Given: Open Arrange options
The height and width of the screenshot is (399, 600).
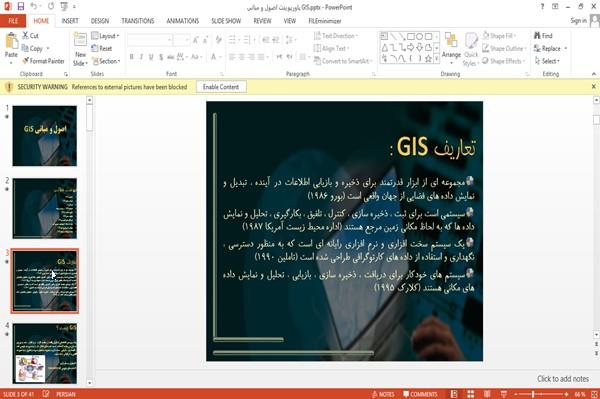Looking at the screenshot, I should pyautogui.click(x=451, y=47).
